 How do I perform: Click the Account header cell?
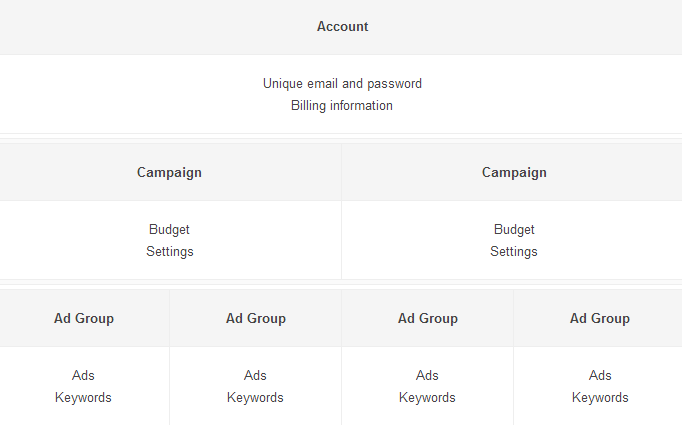tap(342, 27)
